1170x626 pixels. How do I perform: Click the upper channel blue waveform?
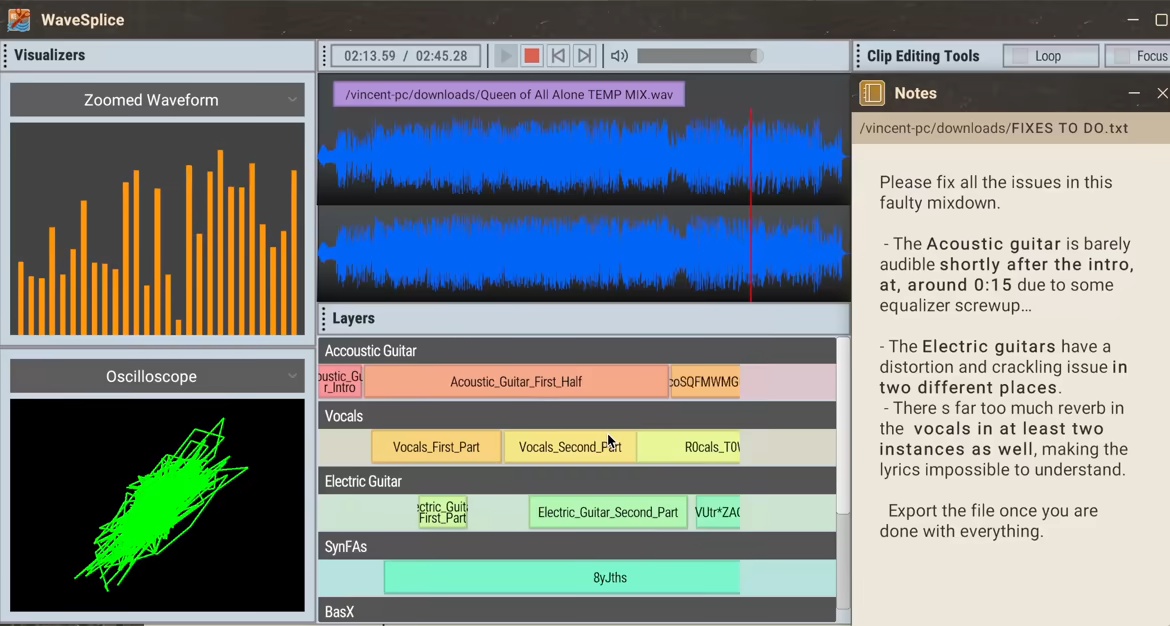[x=584, y=157]
